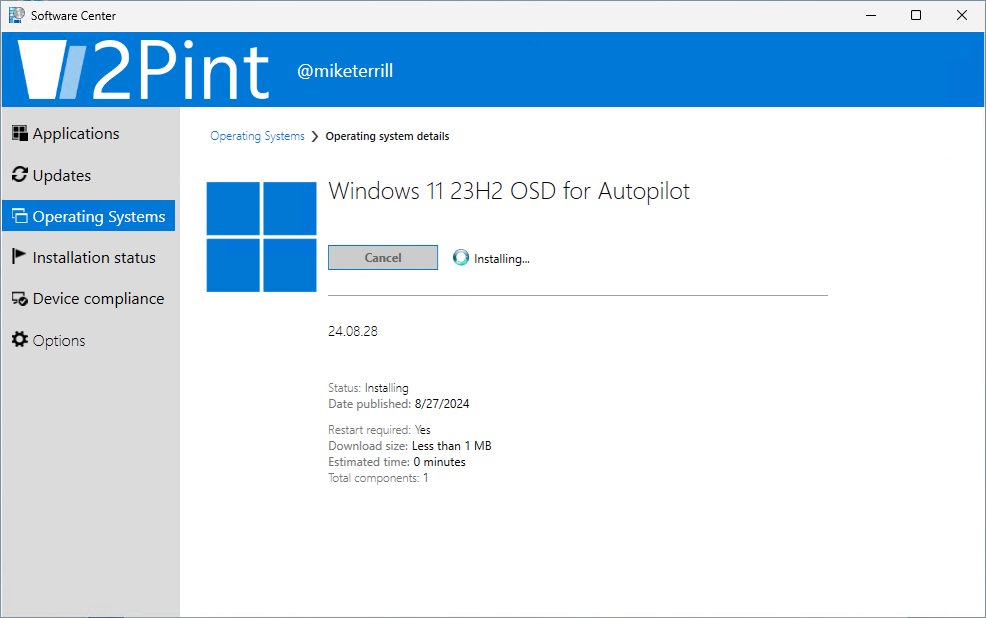Screen dimensions: 986x618
Task: Open the Applications section
Action: click(88, 133)
